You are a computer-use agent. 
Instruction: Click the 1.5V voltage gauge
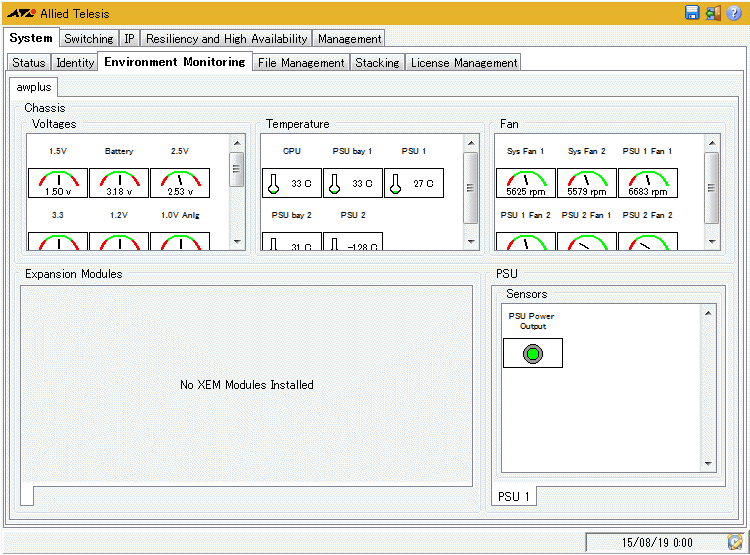coord(59,183)
